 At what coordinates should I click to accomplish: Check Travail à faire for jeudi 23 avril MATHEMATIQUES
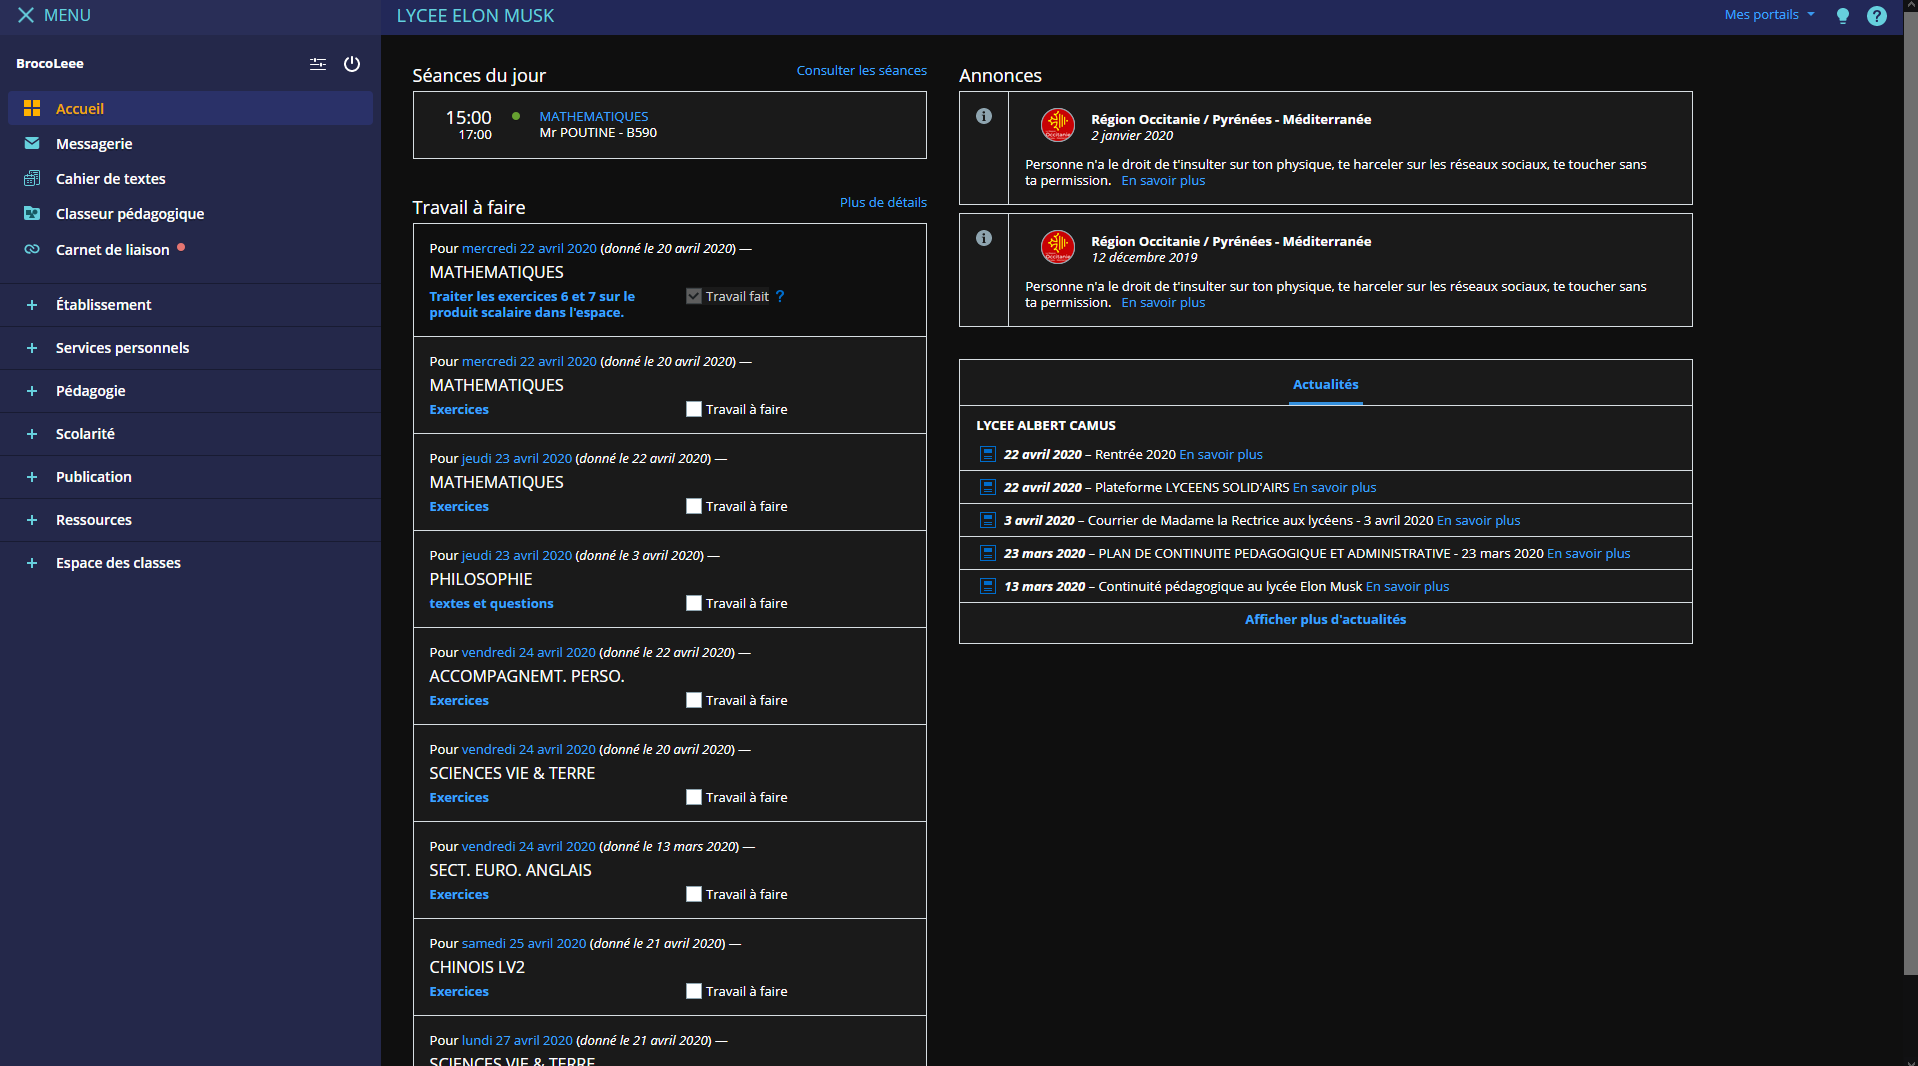tap(694, 506)
